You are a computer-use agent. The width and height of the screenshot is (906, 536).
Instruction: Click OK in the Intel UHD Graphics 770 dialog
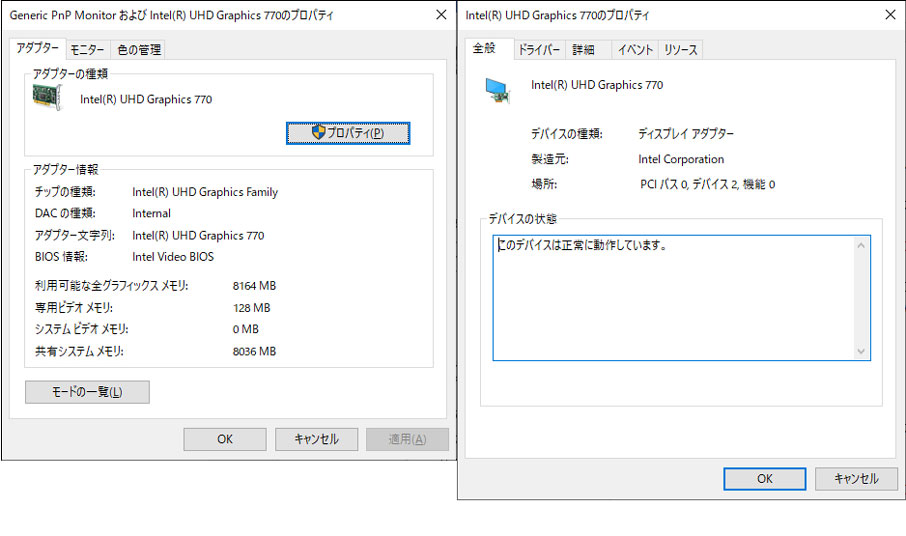764,478
